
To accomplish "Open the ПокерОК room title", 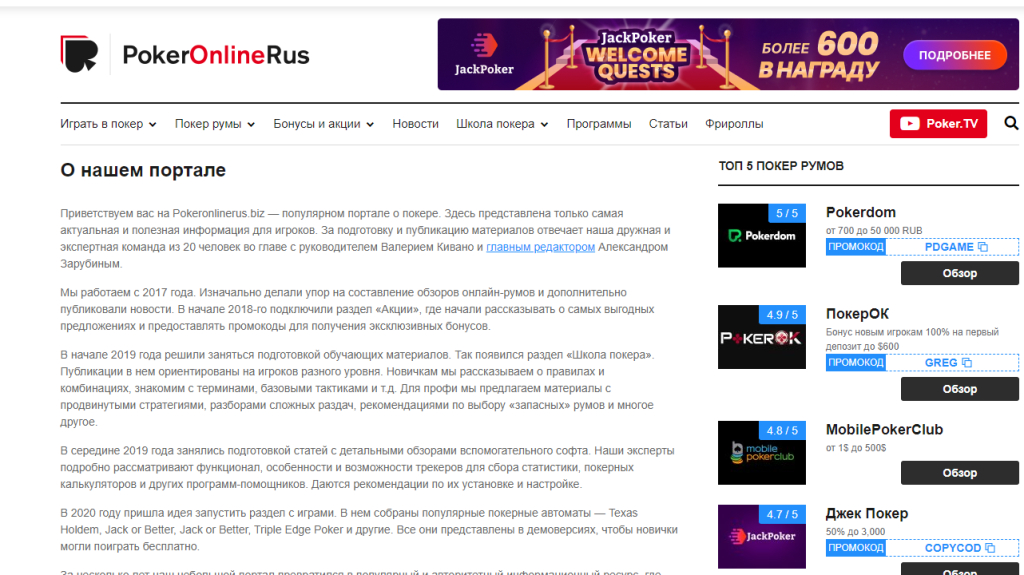I will pos(857,314).
